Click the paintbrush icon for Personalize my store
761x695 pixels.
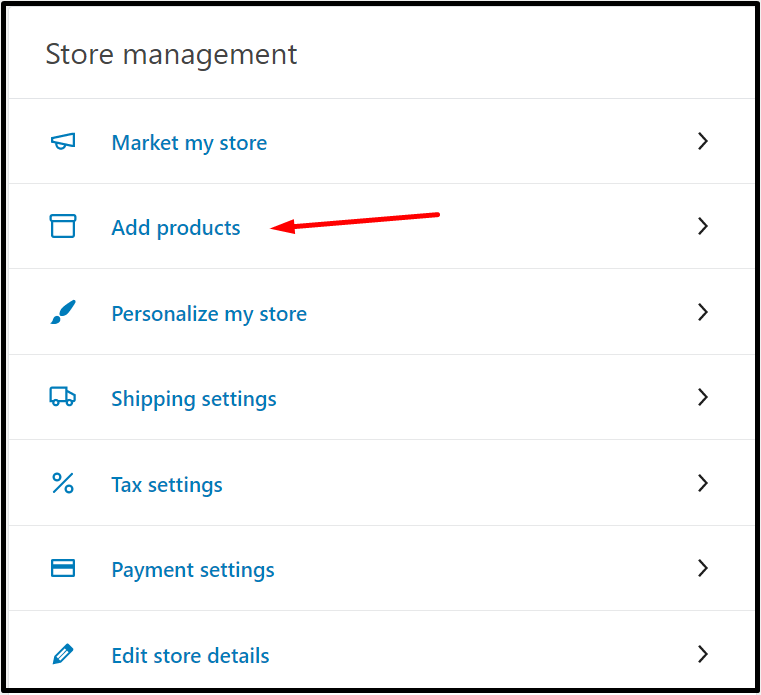pyautogui.click(x=63, y=312)
